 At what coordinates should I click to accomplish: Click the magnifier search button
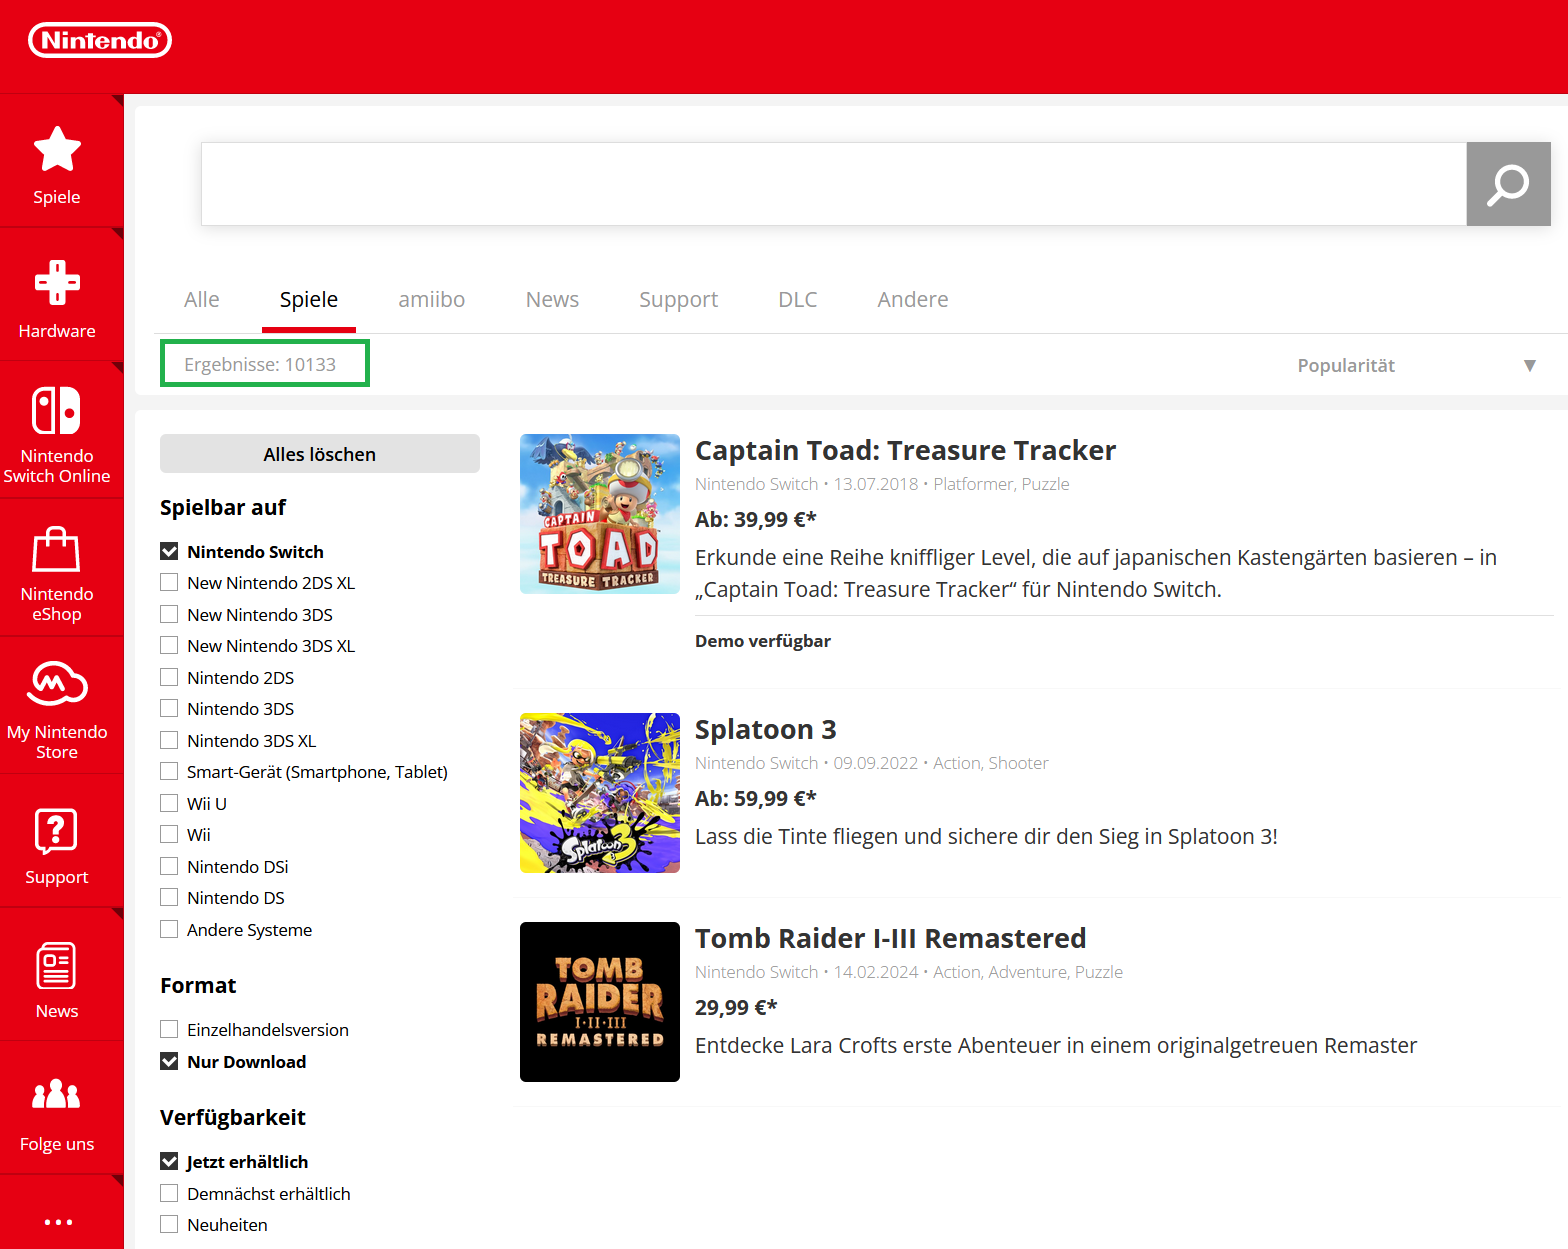pyautogui.click(x=1508, y=184)
